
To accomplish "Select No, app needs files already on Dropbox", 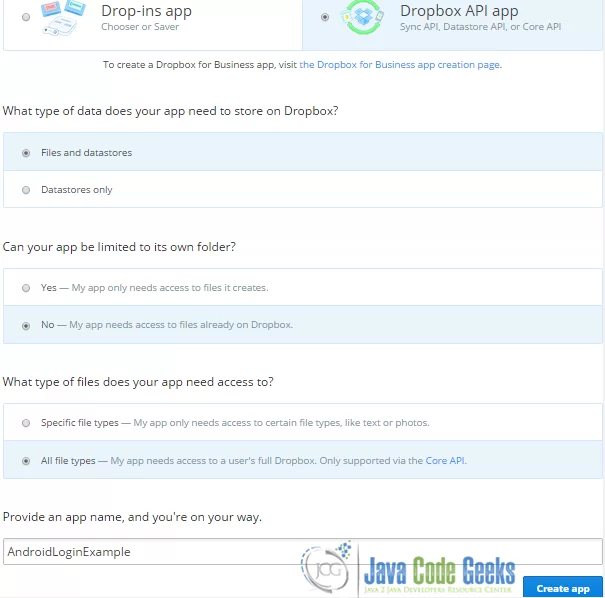I will (x=26, y=326).
